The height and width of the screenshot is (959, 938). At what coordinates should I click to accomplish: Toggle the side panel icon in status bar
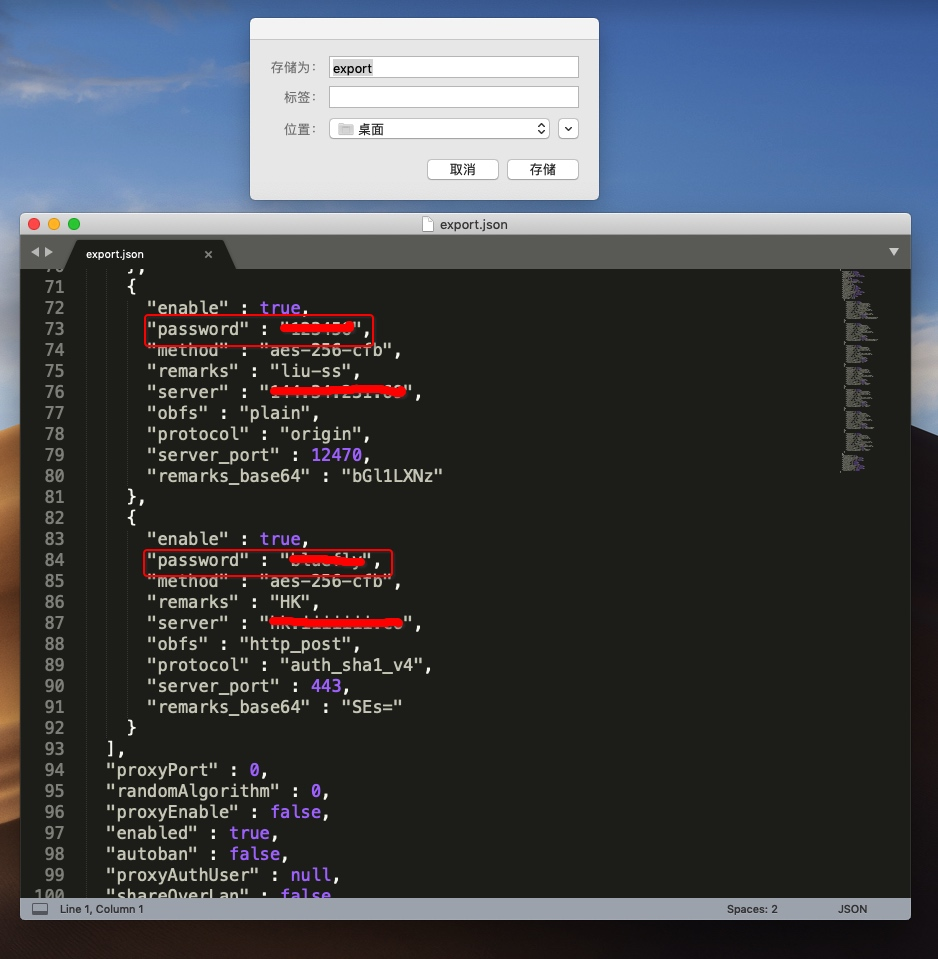pyautogui.click(x=40, y=909)
